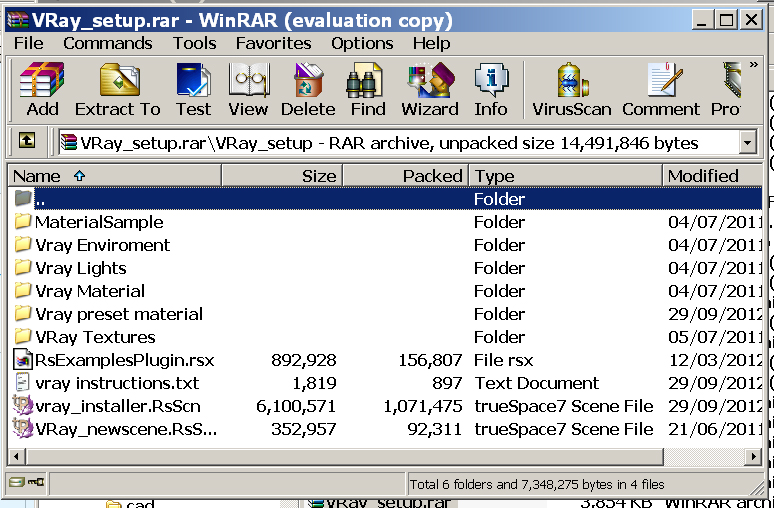Go up one folder level button

pyautogui.click(x=27, y=141)
